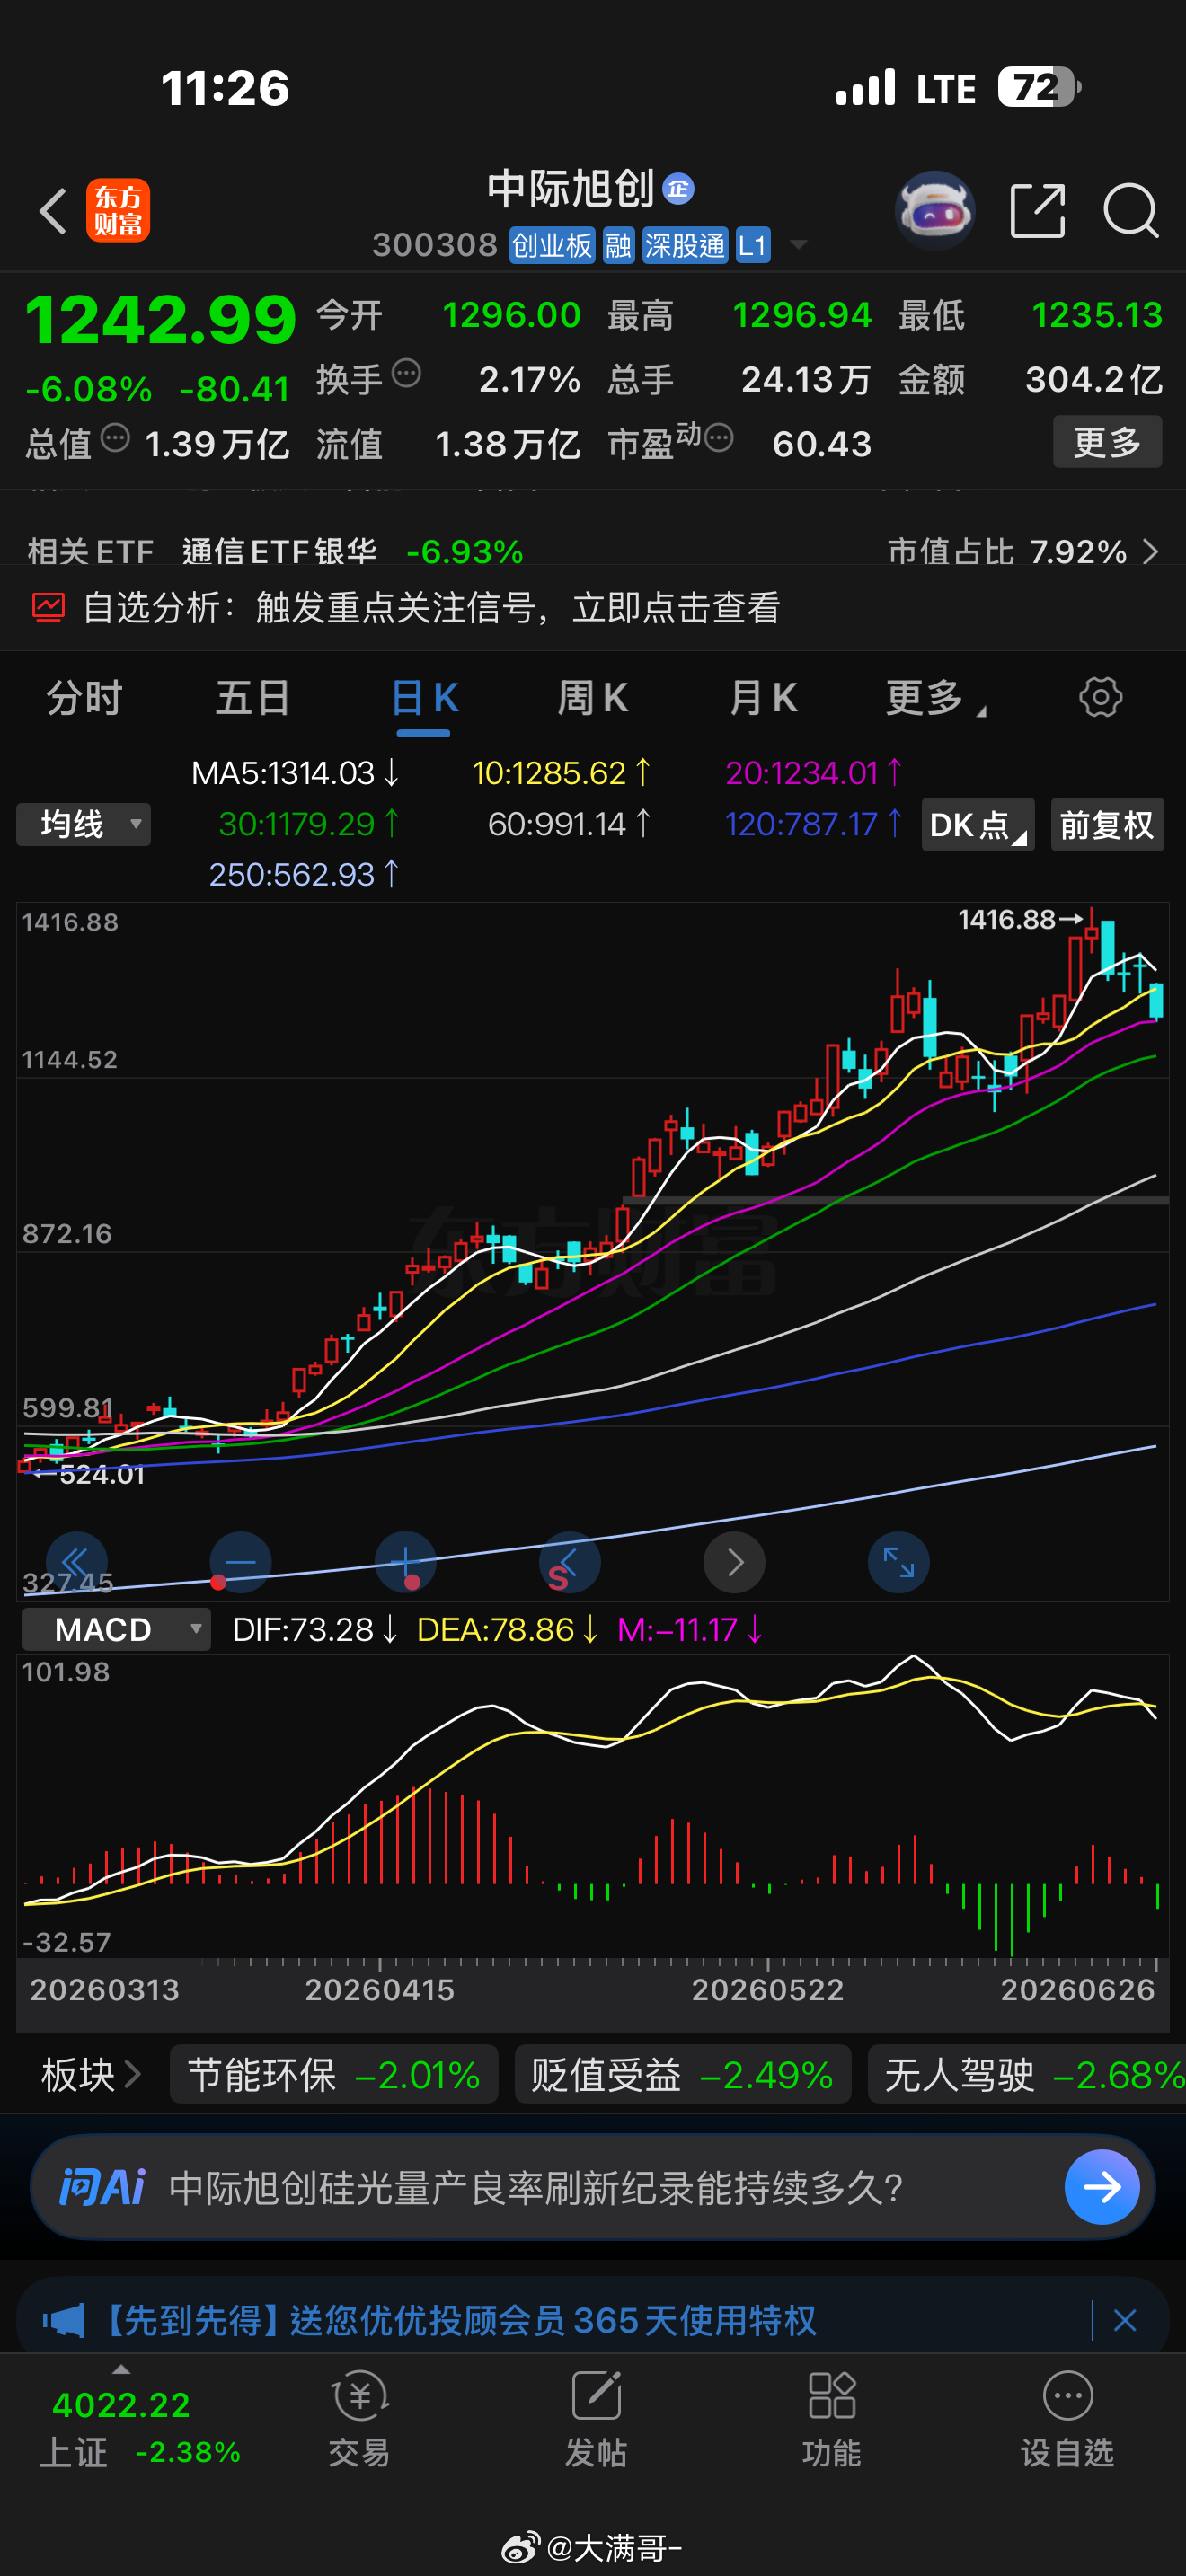Viewport: 1186px width, 2576px height.
Task: Switch to the 月K tab
Action: 763,697
